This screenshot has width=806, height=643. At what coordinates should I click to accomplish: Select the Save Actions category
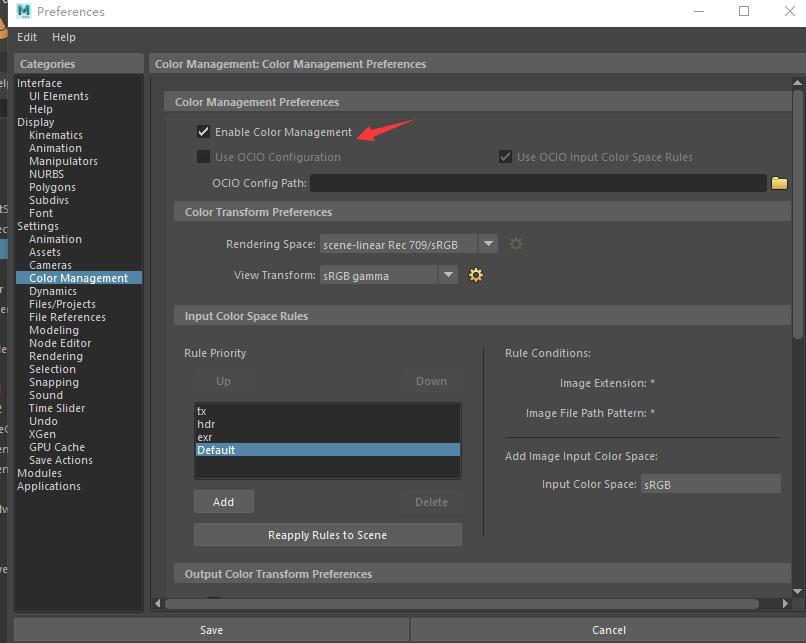(x=61, y=460)
